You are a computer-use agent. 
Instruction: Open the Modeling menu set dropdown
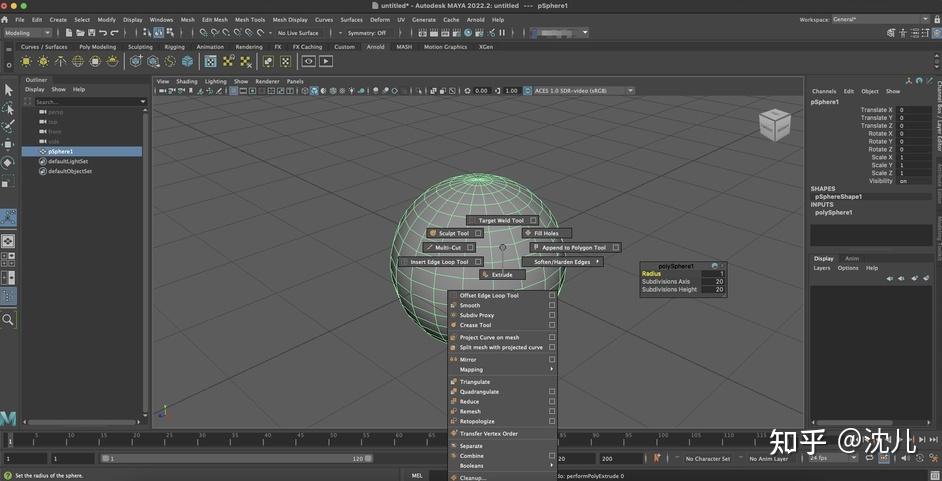click(x=28, y=33)
